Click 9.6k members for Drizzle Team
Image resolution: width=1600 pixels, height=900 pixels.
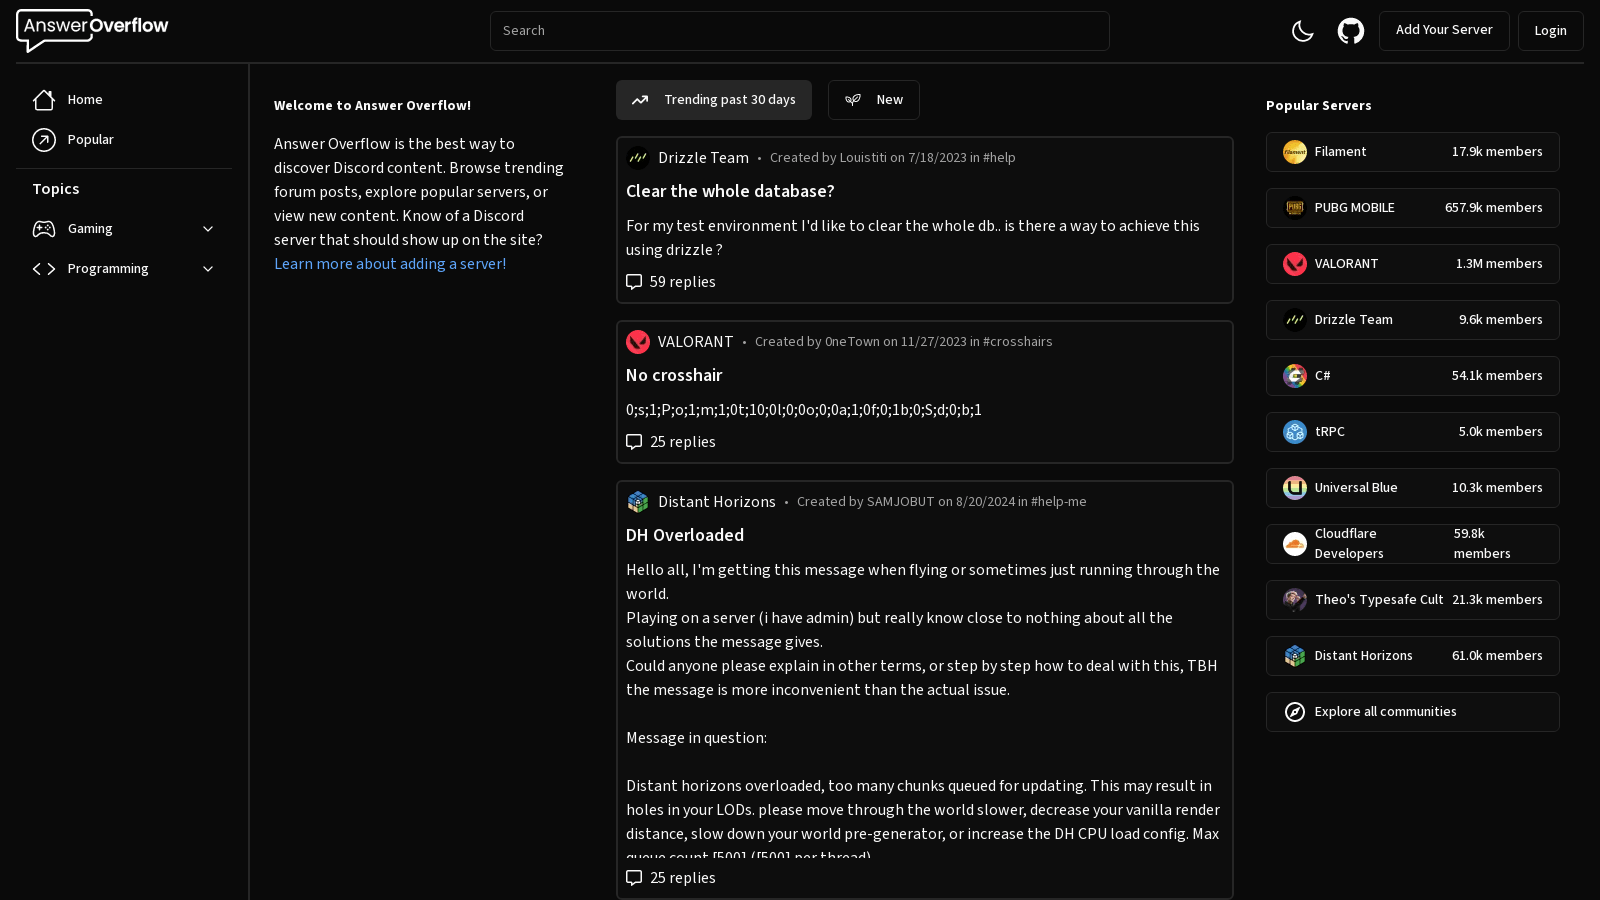(1500, 320)
